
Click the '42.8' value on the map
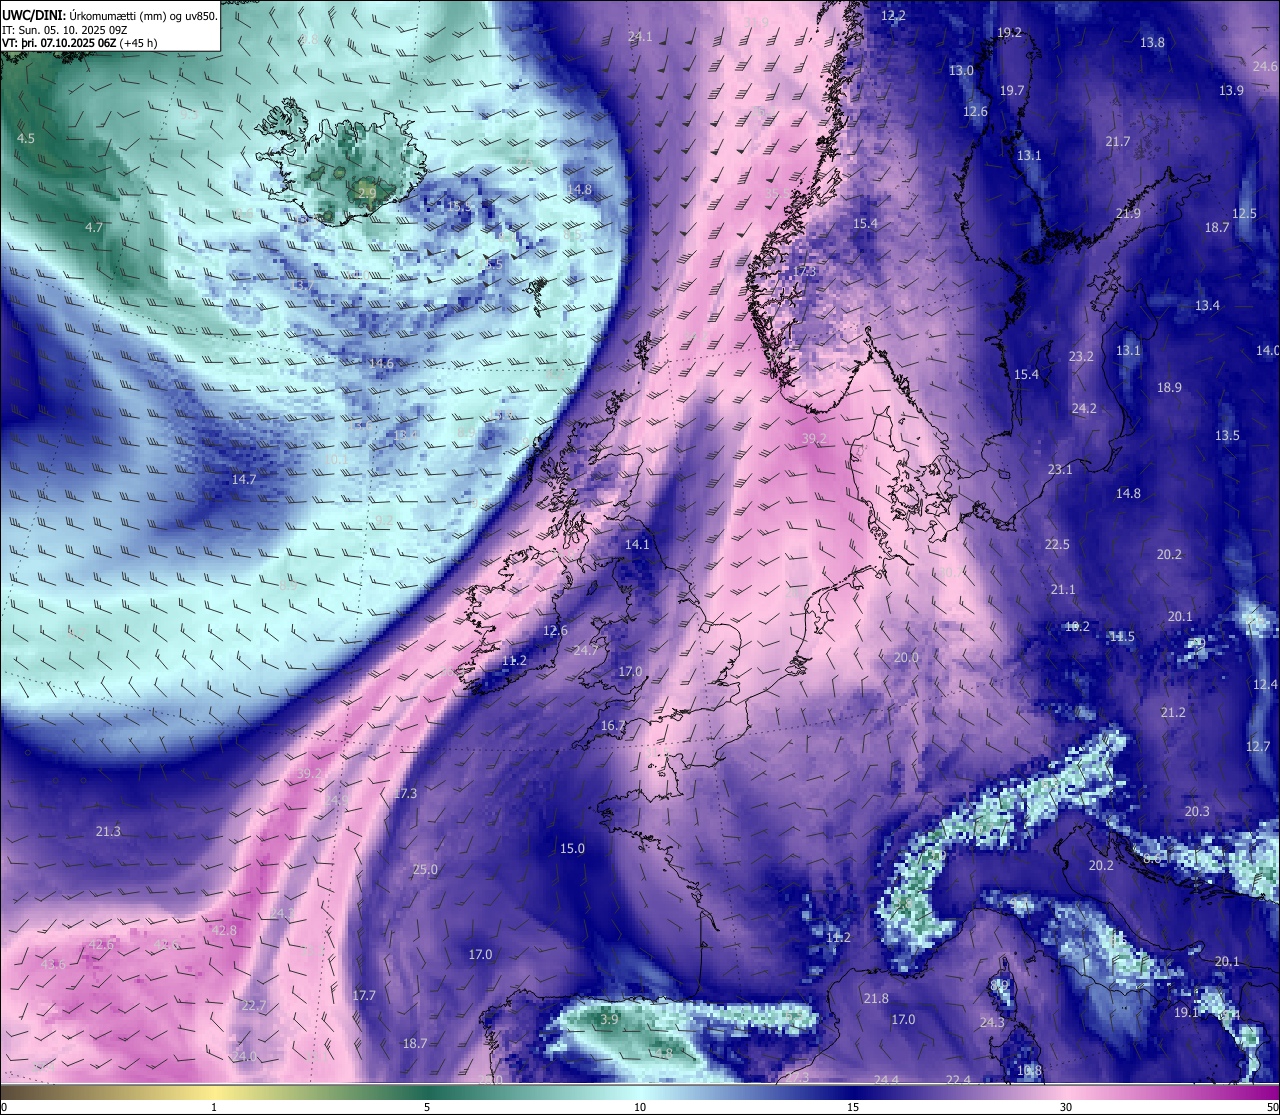click(224, 931)
